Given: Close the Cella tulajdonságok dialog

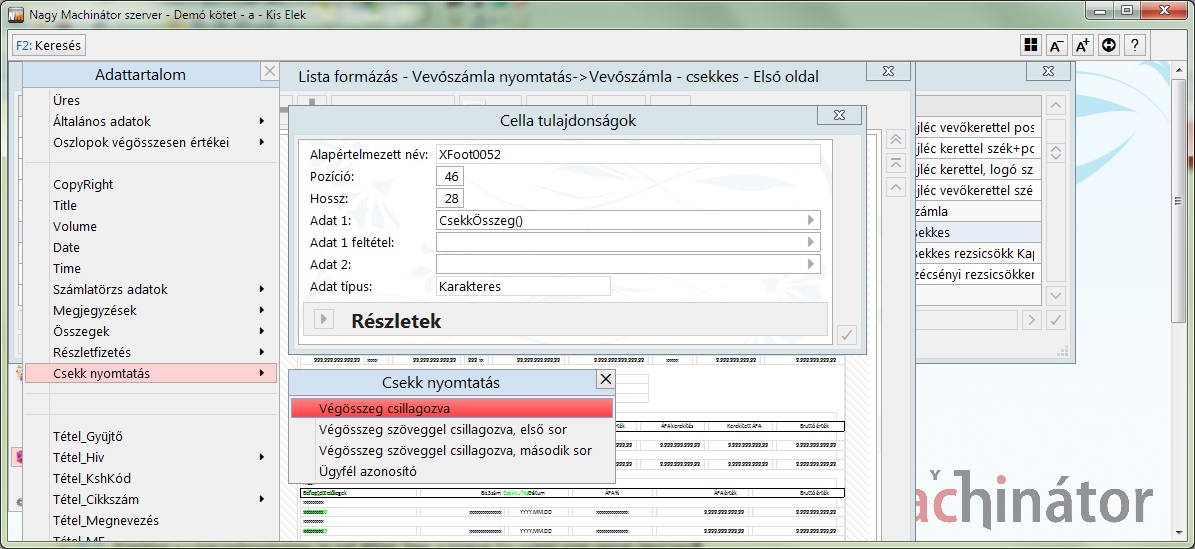Looking at the screenshot, I should click(839, 115).
